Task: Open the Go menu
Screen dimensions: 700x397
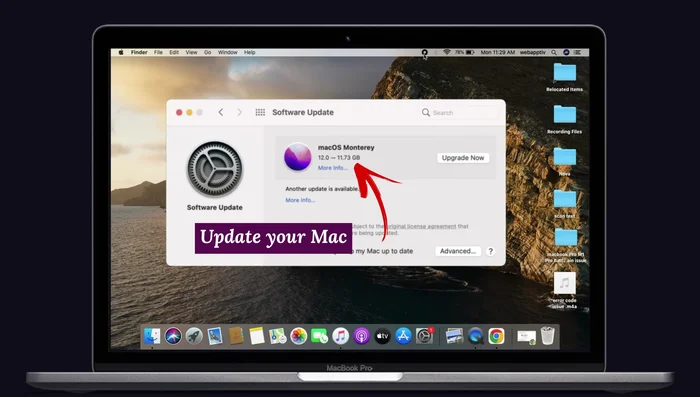Action: [208, 52]
